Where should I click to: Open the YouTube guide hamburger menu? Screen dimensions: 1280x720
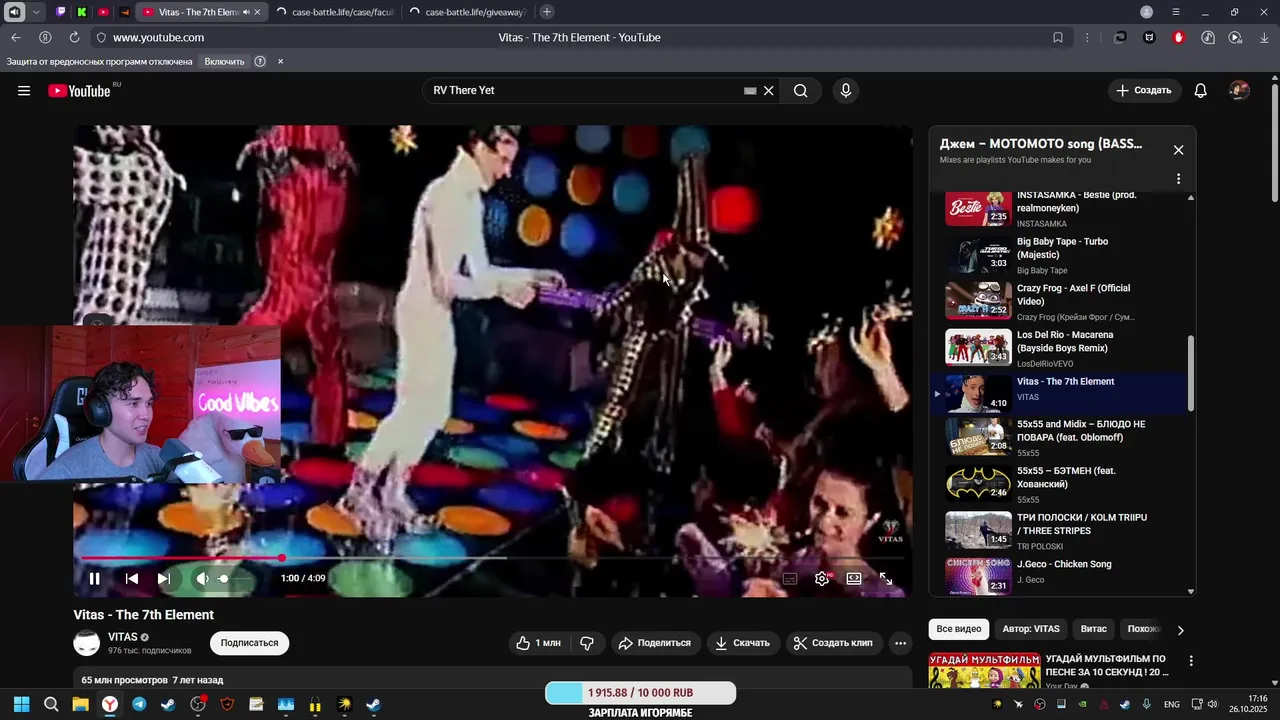click(24, 91)
